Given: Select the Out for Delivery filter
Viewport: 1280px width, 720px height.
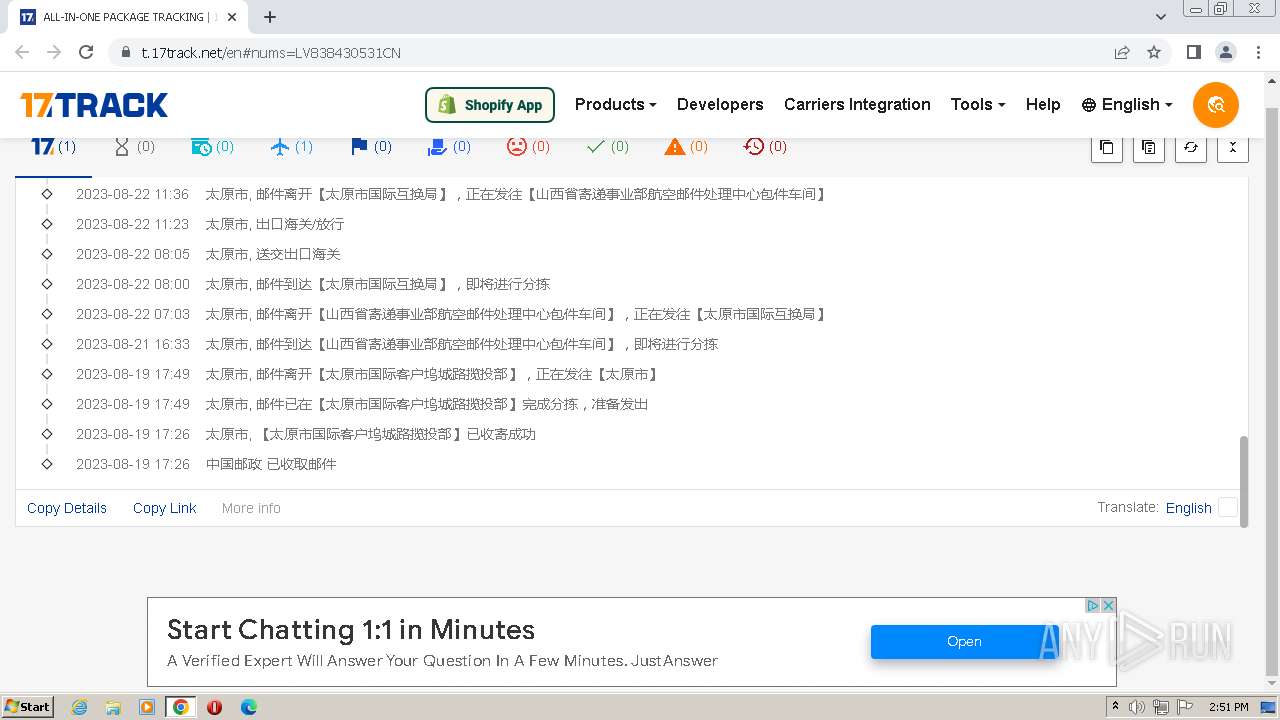Looking at the screenshot, I should coord(449,147).
